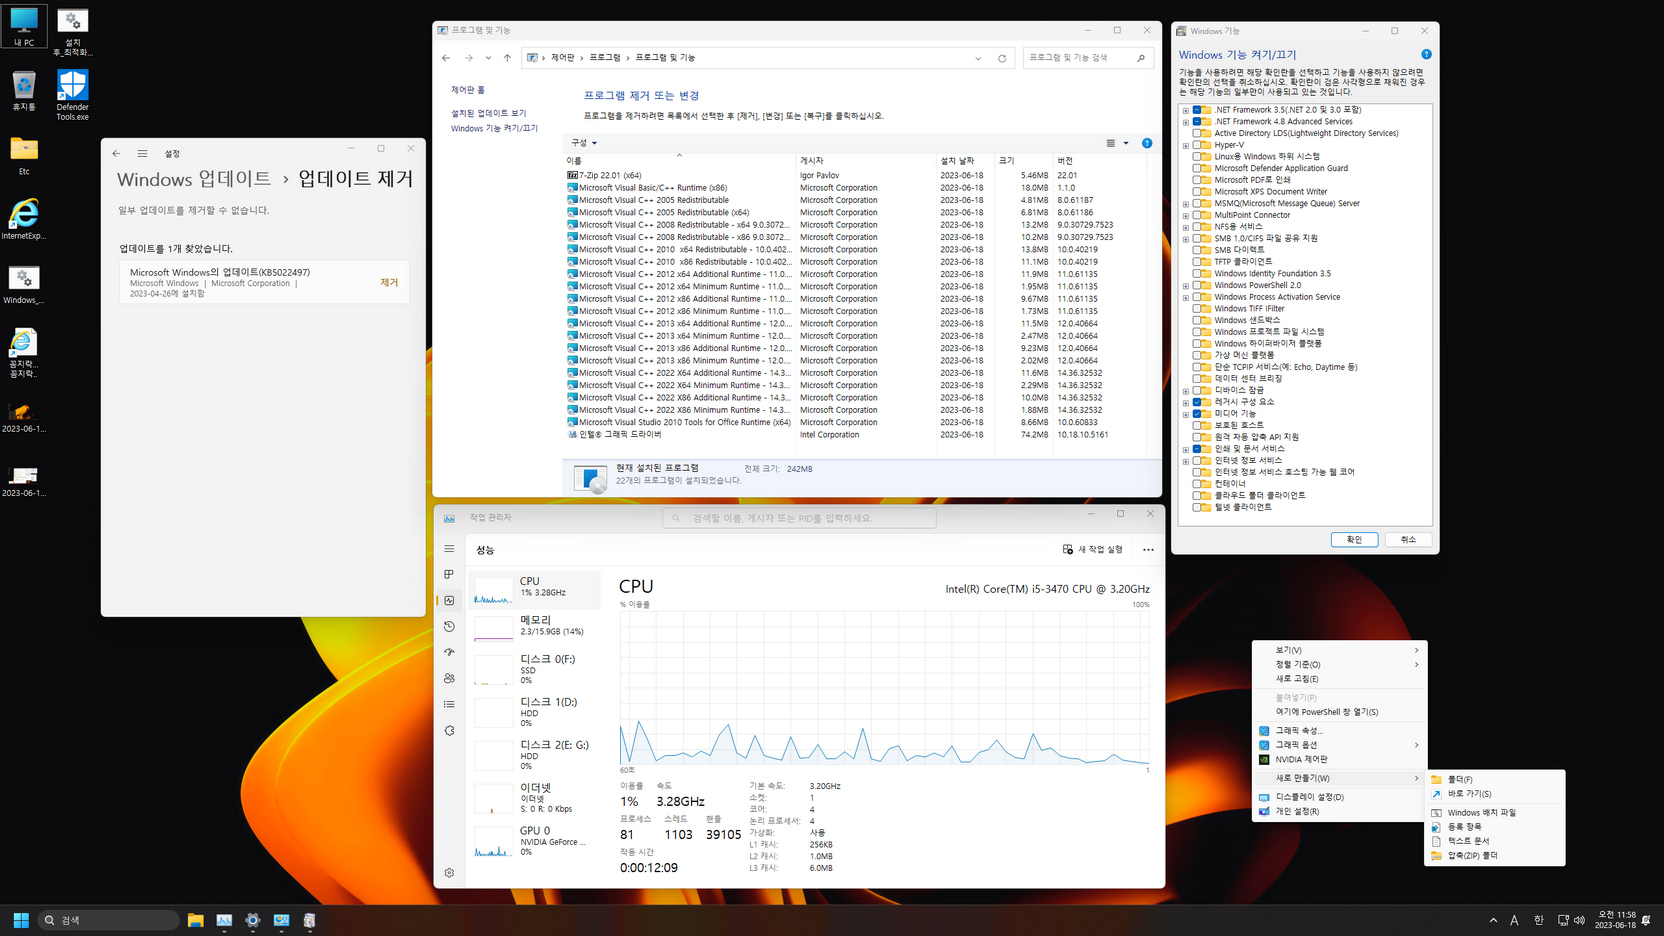The height and width of the screenshot is (936, 1664).
Task: Open Startup apps icon in Task Manager
Action: tap(449, 652)
